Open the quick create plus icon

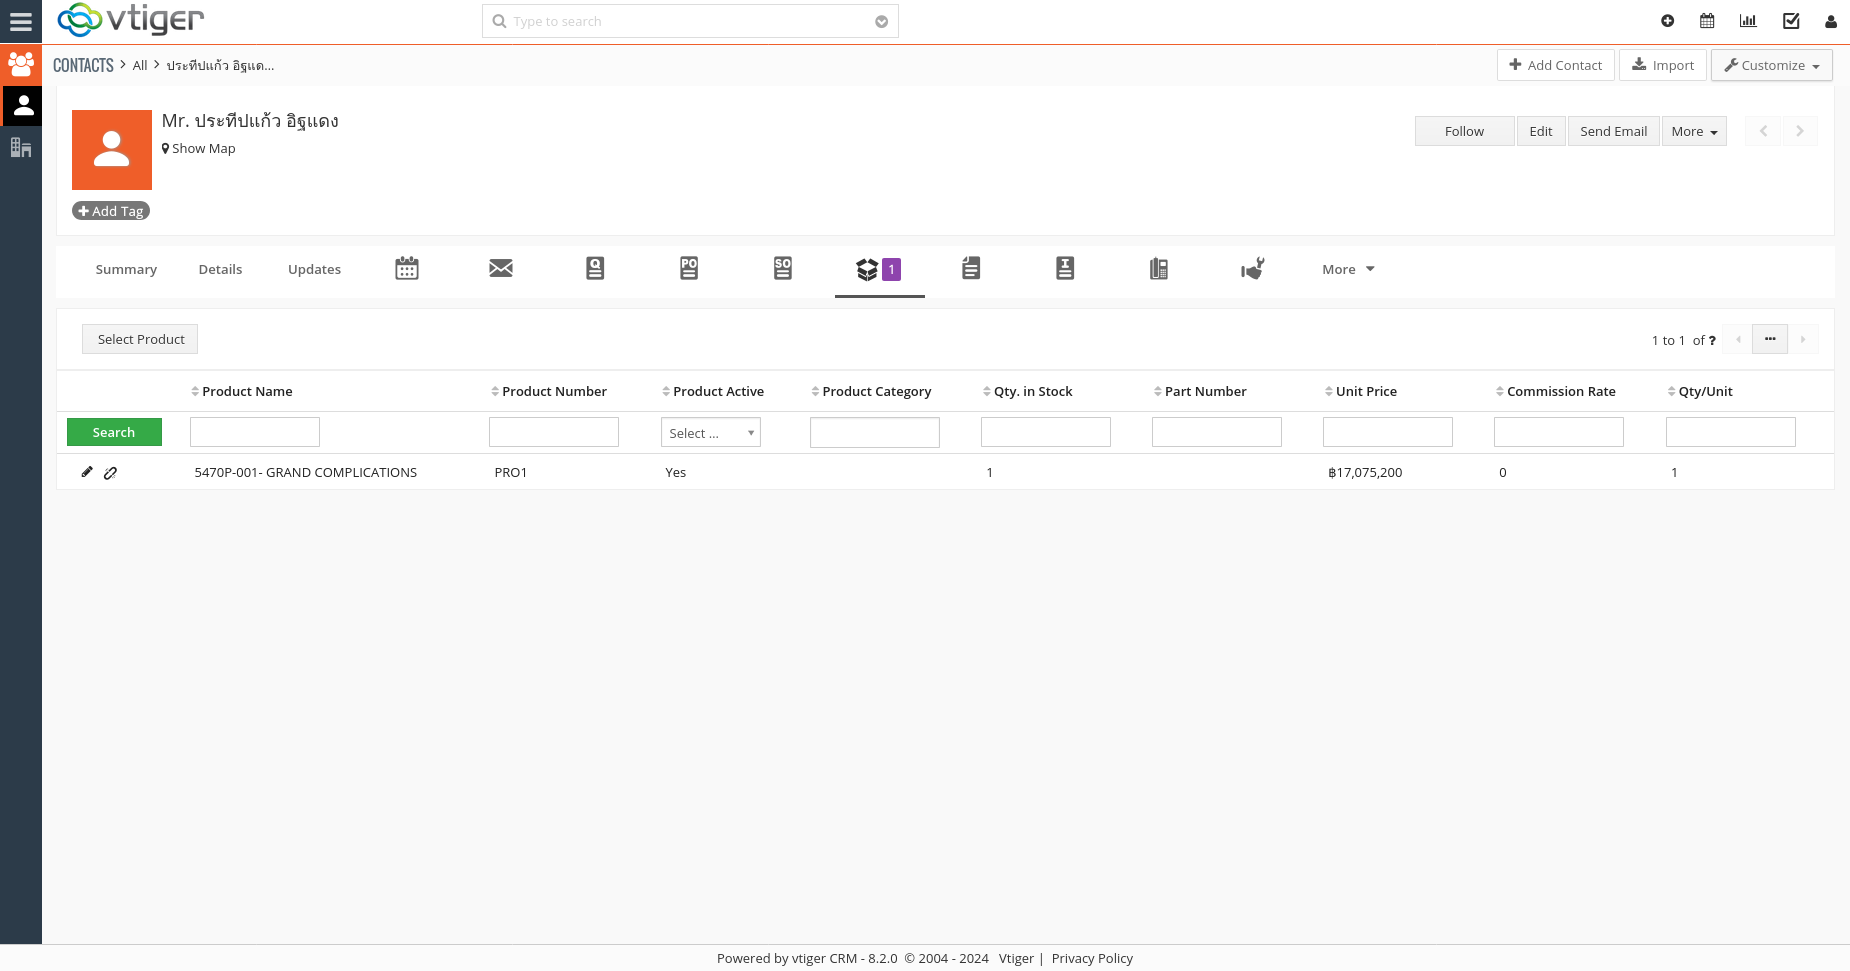[1666, 20]
